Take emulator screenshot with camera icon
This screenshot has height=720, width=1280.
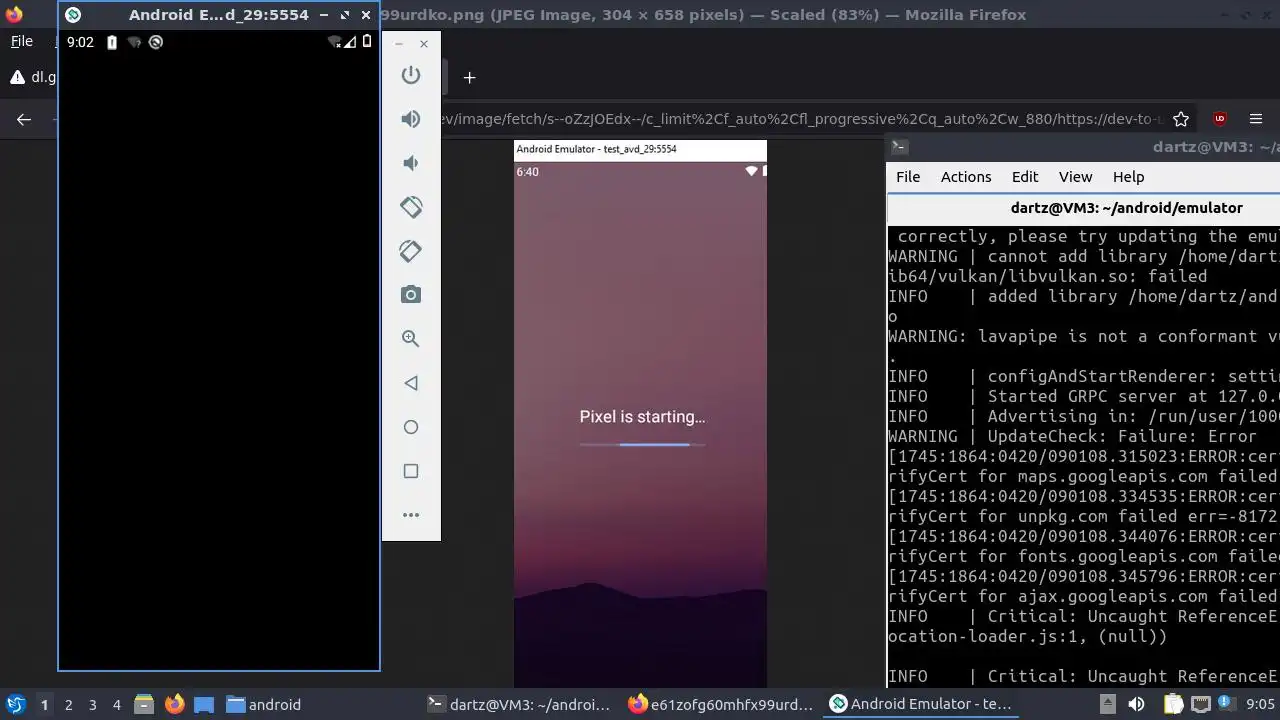click(411, 295)
